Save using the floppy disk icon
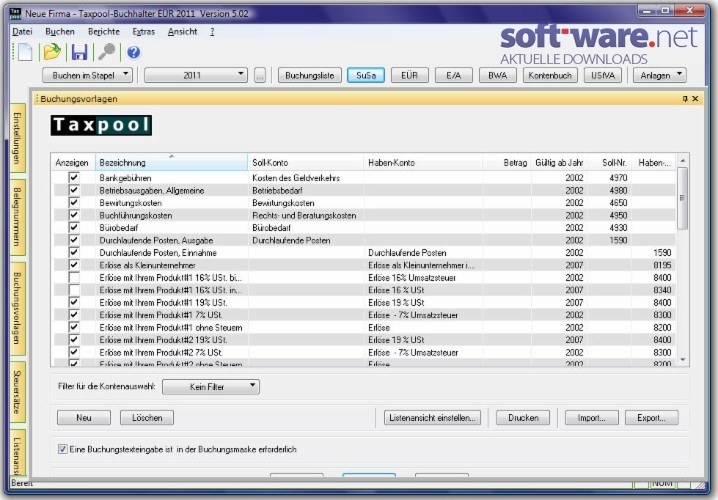718x500 pixels. (79, 52)
